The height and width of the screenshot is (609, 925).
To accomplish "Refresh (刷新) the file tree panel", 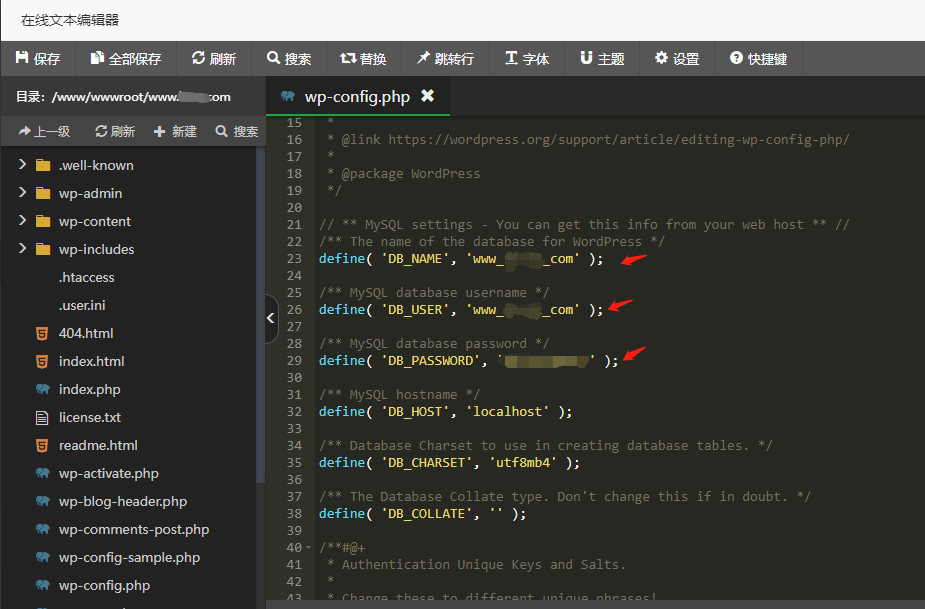I will [115, 131].
